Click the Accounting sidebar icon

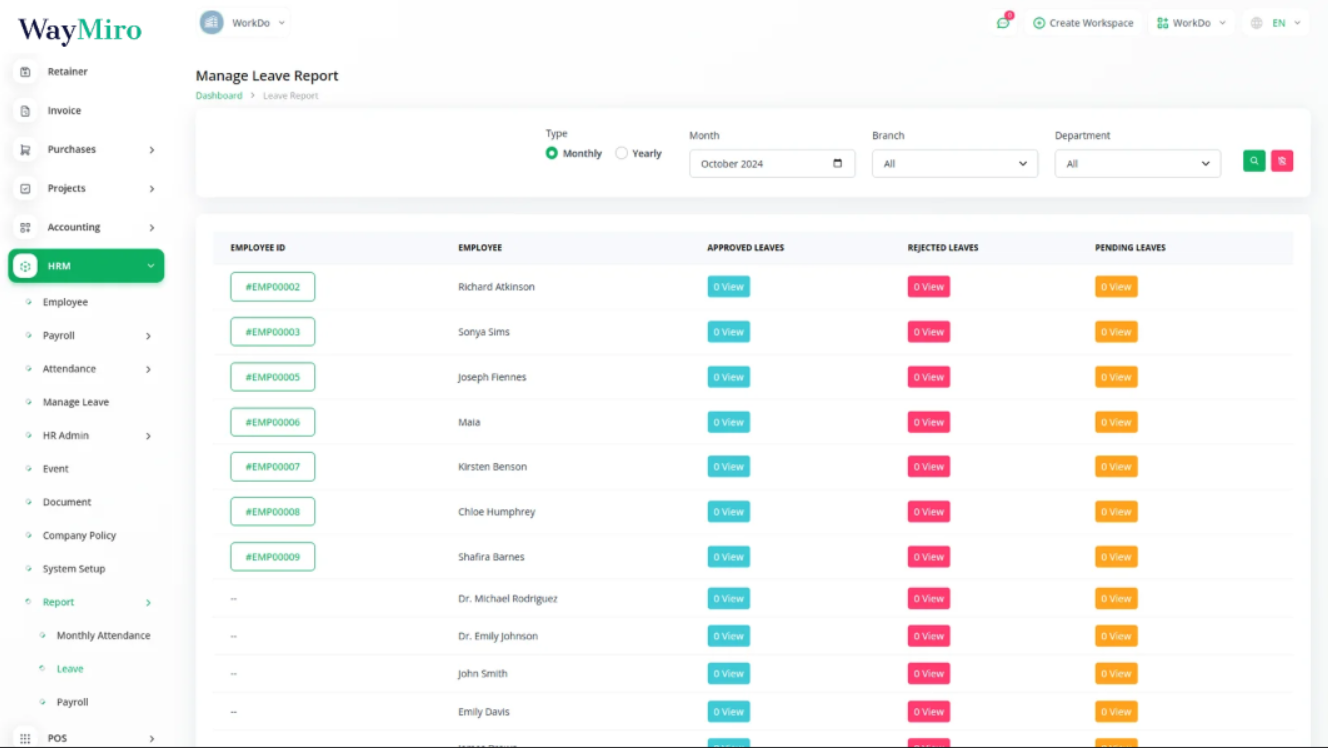(26, 228)
